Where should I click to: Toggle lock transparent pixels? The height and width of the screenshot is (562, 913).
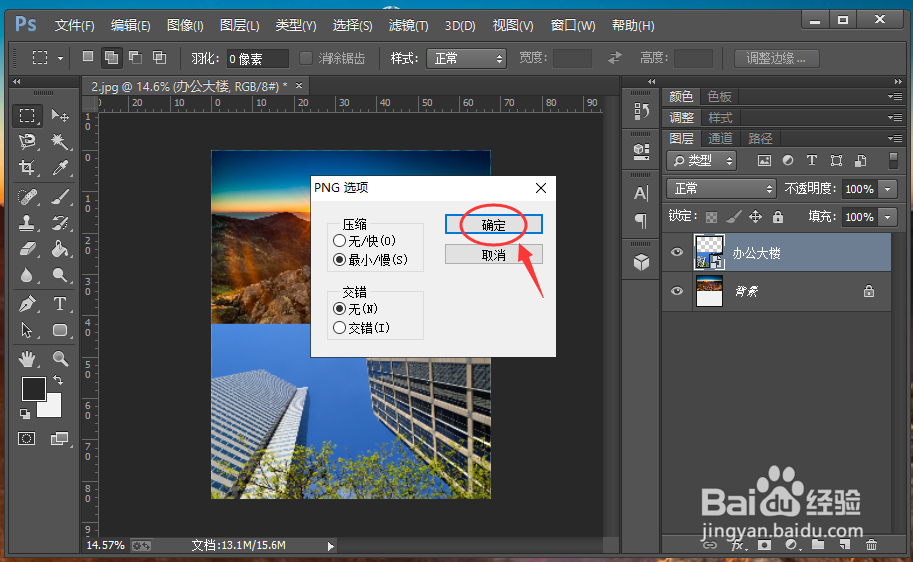pyautogui.click(x=711, y=217)
